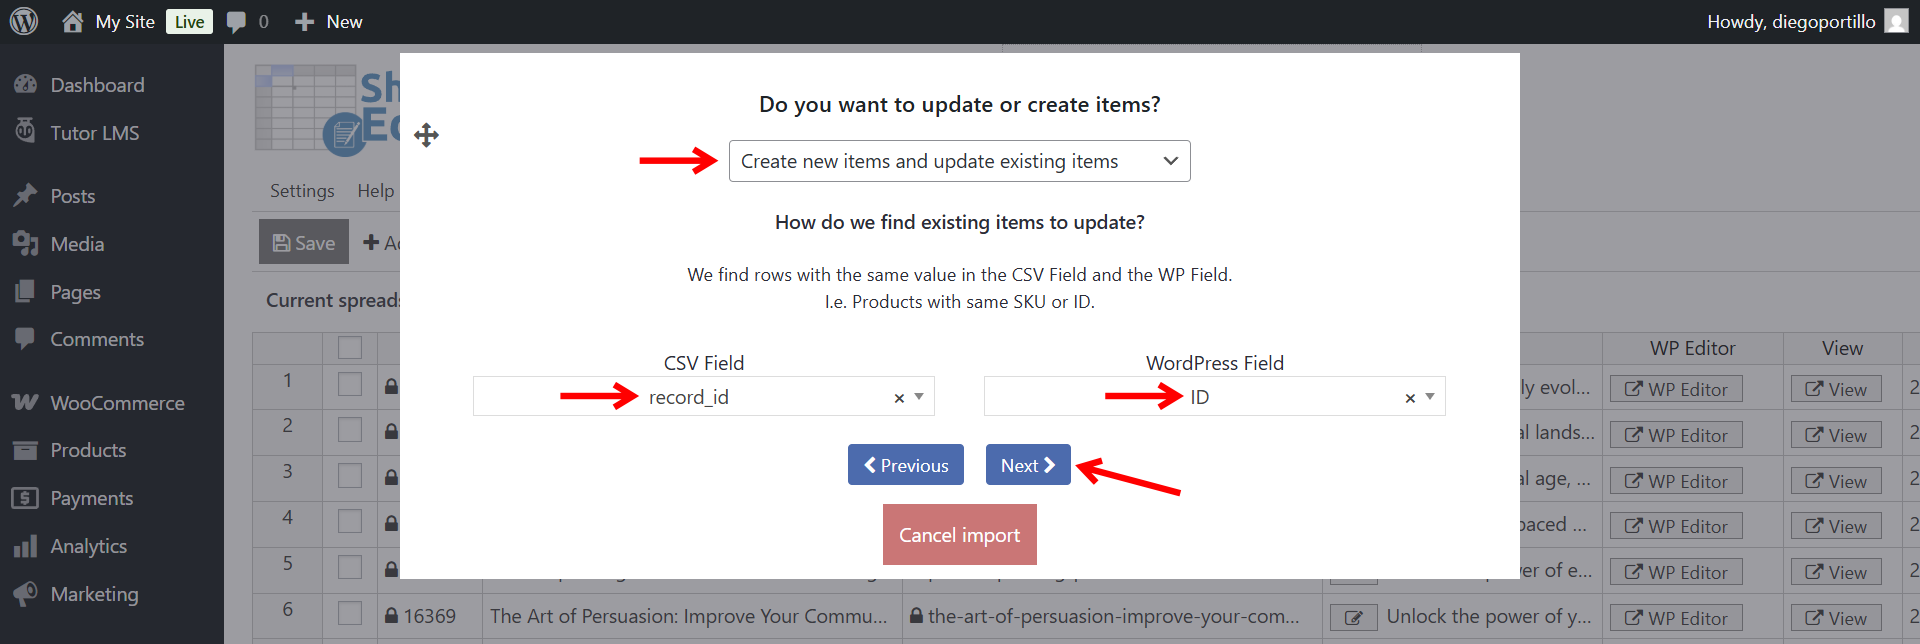Open the edit icon in row 6
1920x644 pixels.
point(1353,617)
